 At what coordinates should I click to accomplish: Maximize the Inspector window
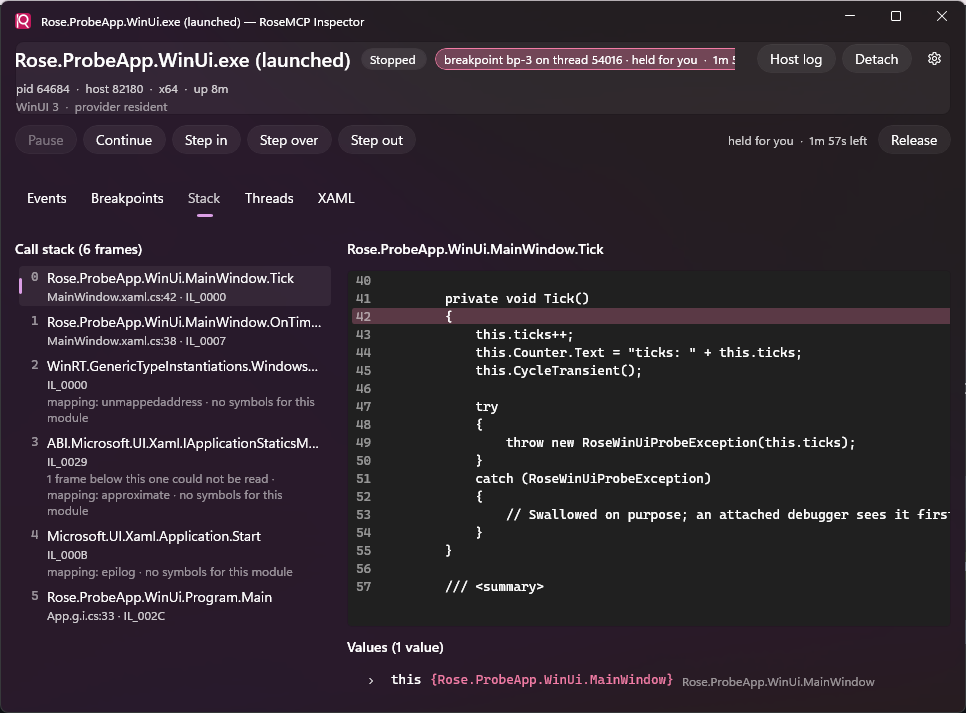896,16
